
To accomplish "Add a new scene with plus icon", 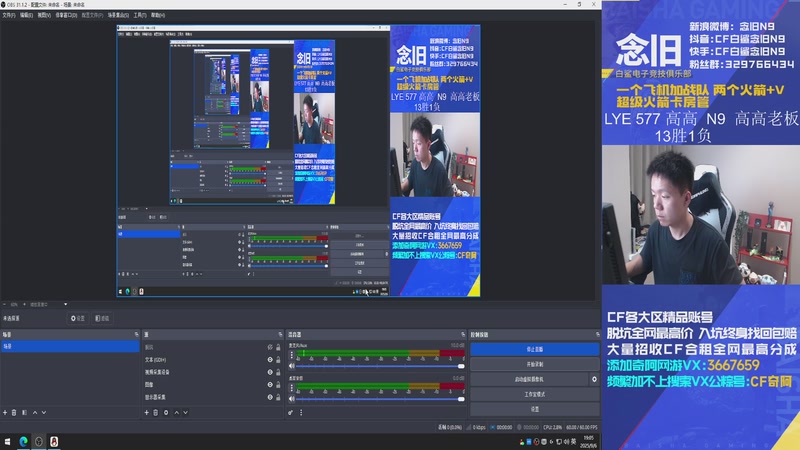I will (x=5, y=412).
